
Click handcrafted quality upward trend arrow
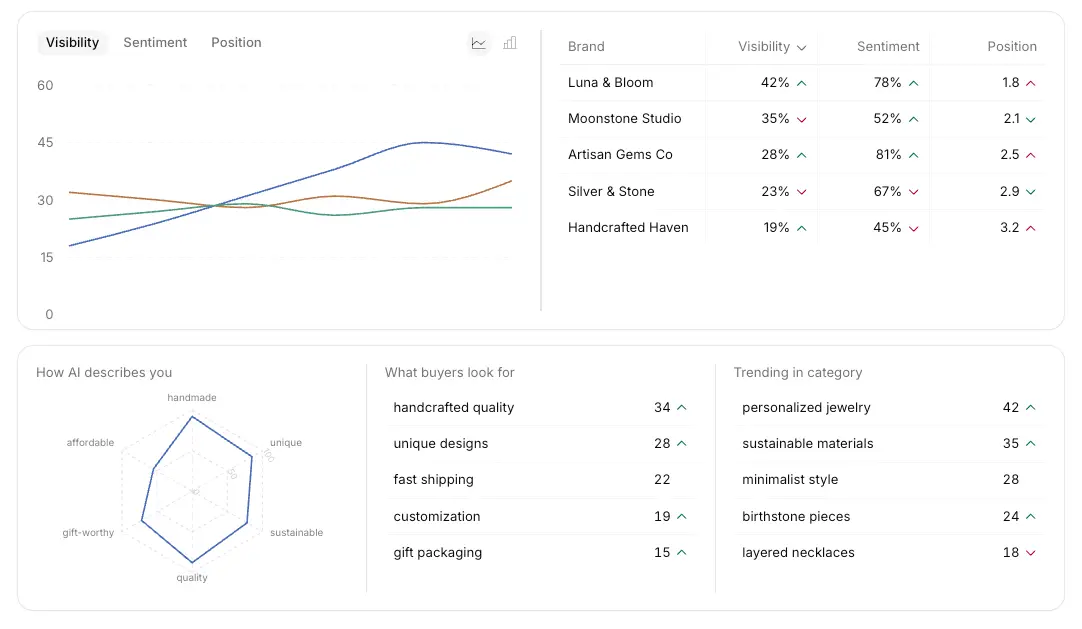pyautogui.click(x=682, y=408)
